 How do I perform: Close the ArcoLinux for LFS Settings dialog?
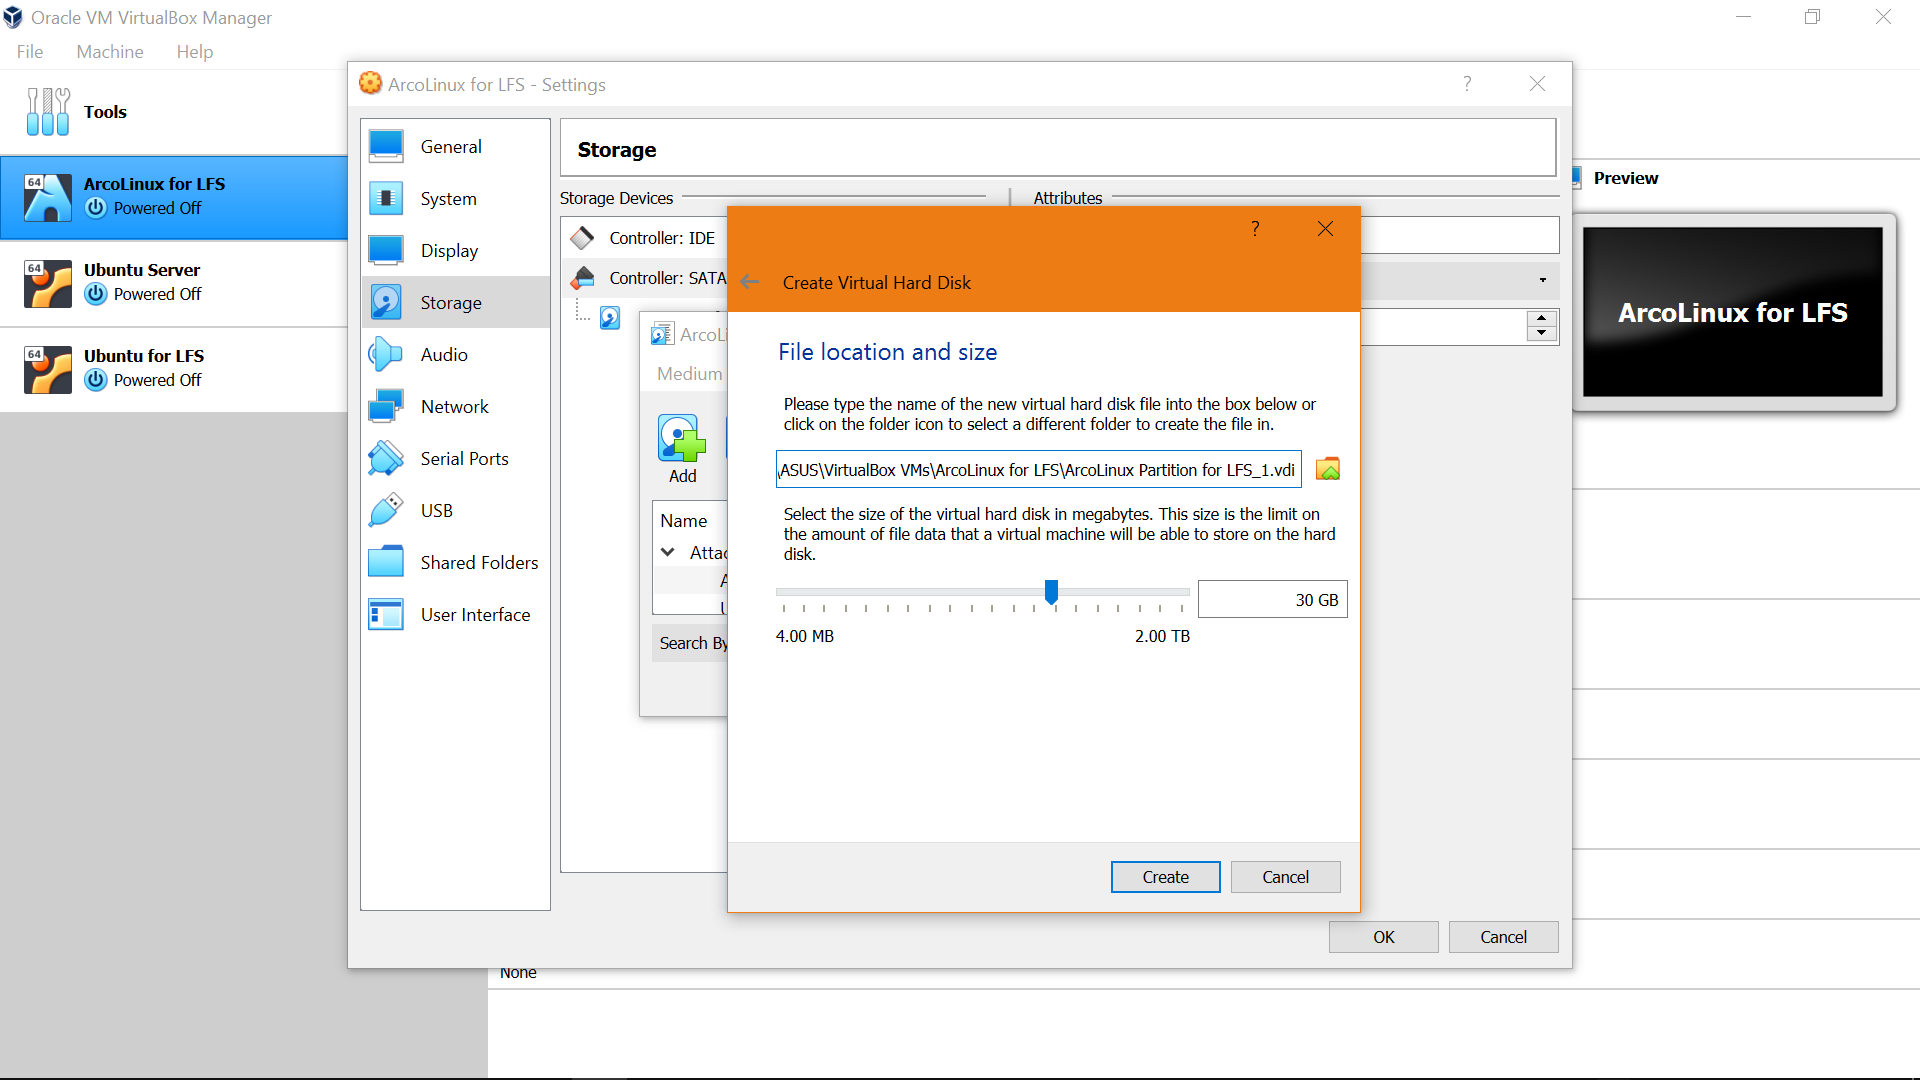pyautogui.click(x=1537, y=84)
